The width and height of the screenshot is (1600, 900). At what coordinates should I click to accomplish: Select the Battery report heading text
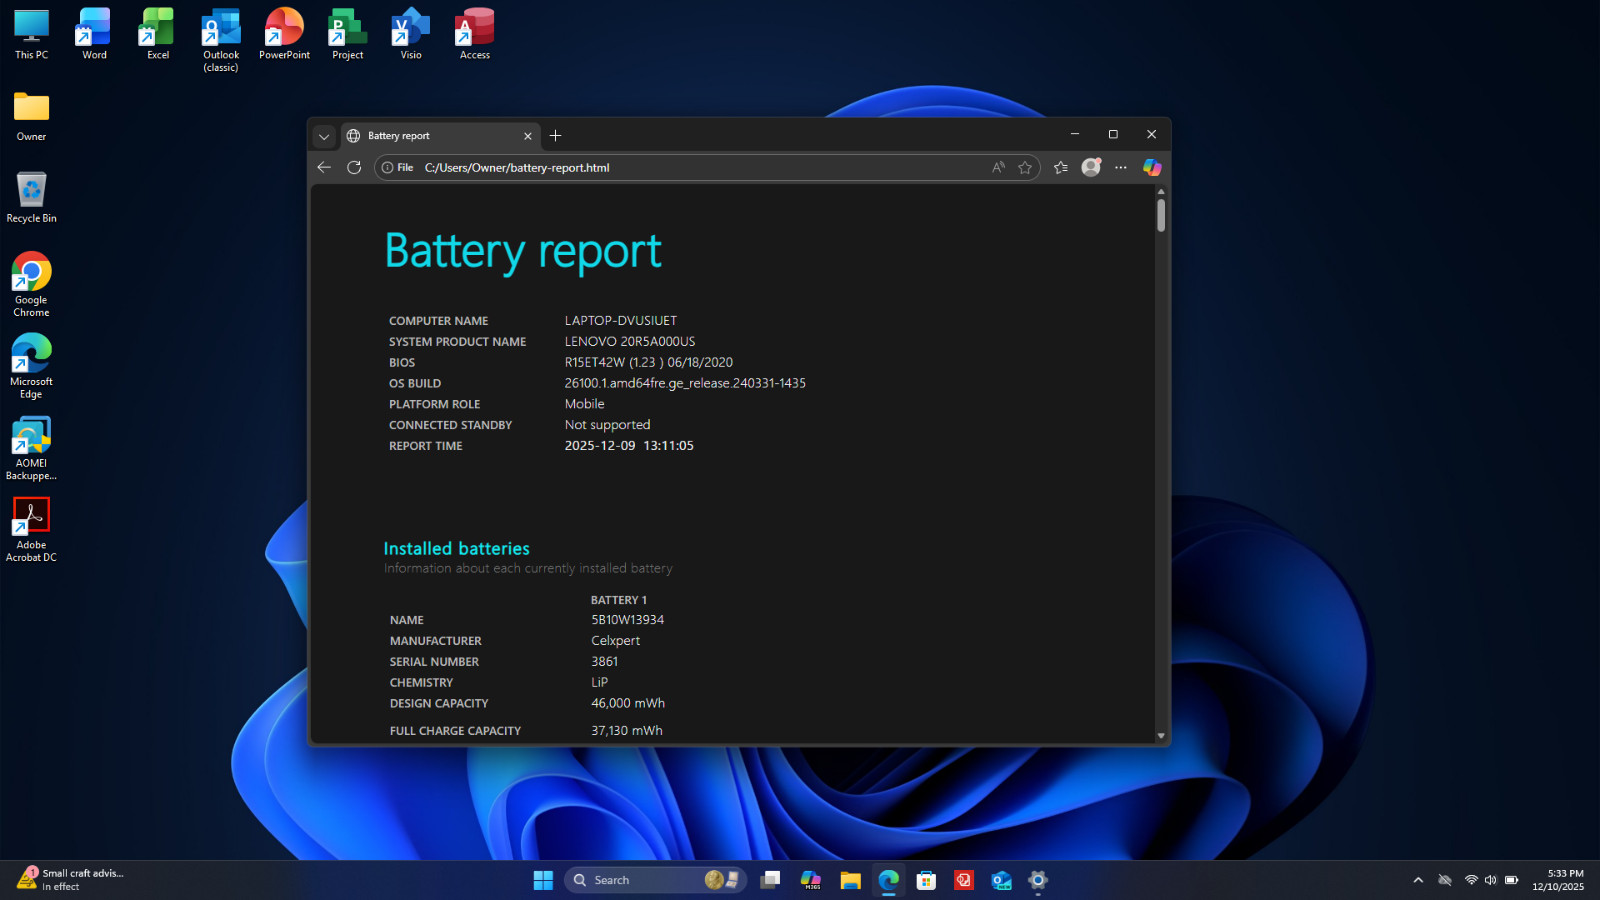tap(523, 251)
